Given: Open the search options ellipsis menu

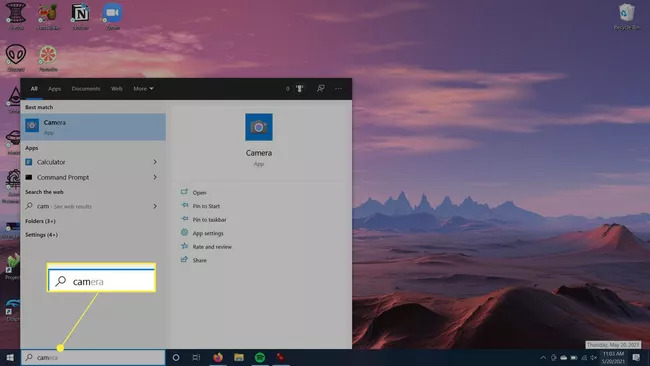Looking at the screenshot, I should point(339,88).
